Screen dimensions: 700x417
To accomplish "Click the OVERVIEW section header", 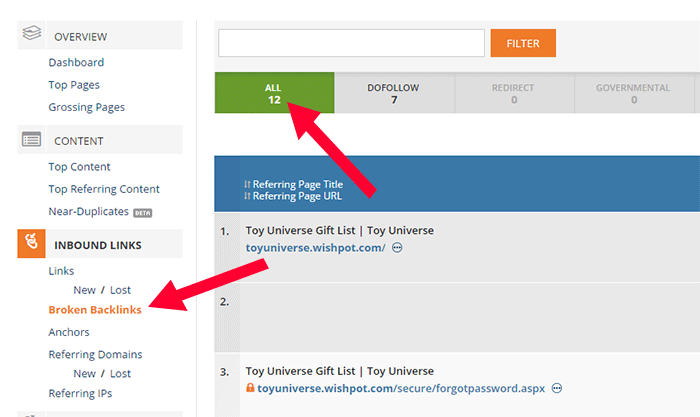I will tap(100, 35).
